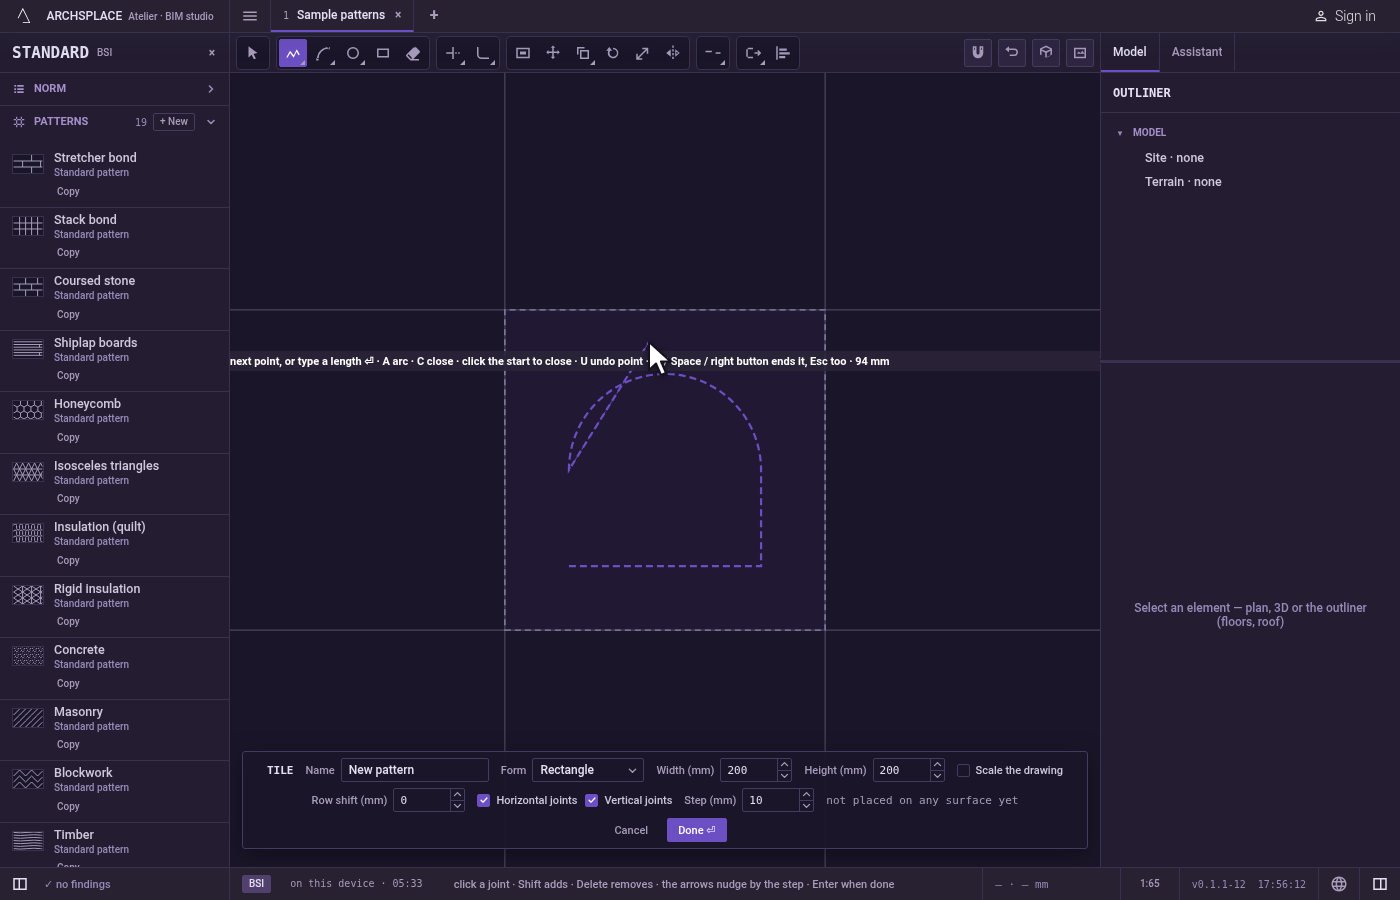Select the copy tool

(x=583, y=53)
